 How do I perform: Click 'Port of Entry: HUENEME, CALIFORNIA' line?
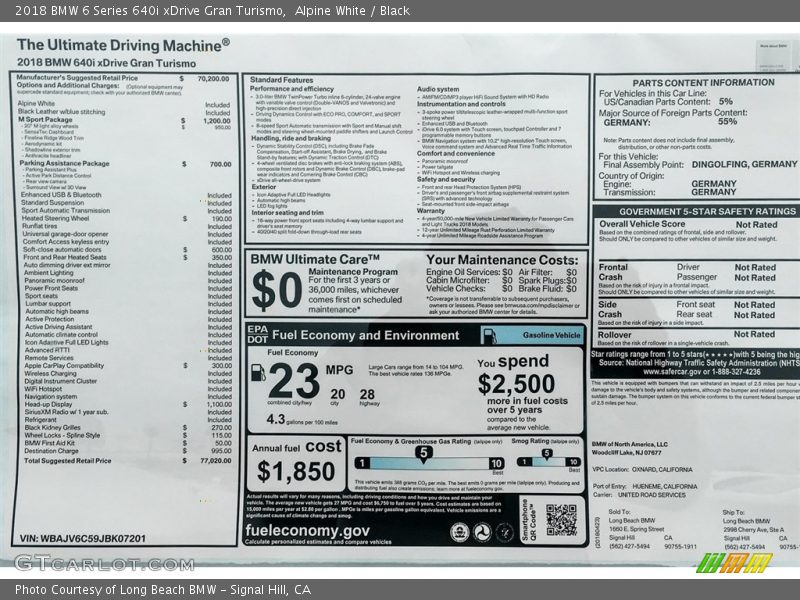coord(645,486)
